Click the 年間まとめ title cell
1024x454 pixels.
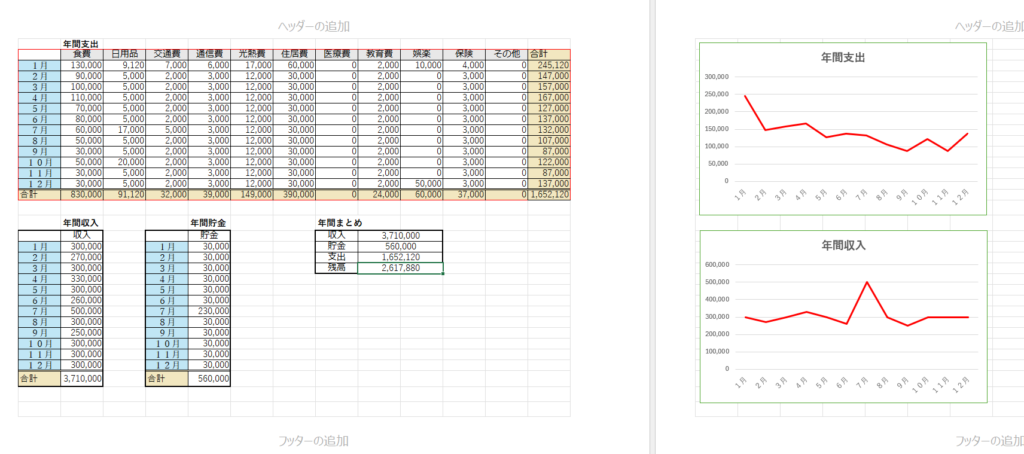click(x=339, y=223)
